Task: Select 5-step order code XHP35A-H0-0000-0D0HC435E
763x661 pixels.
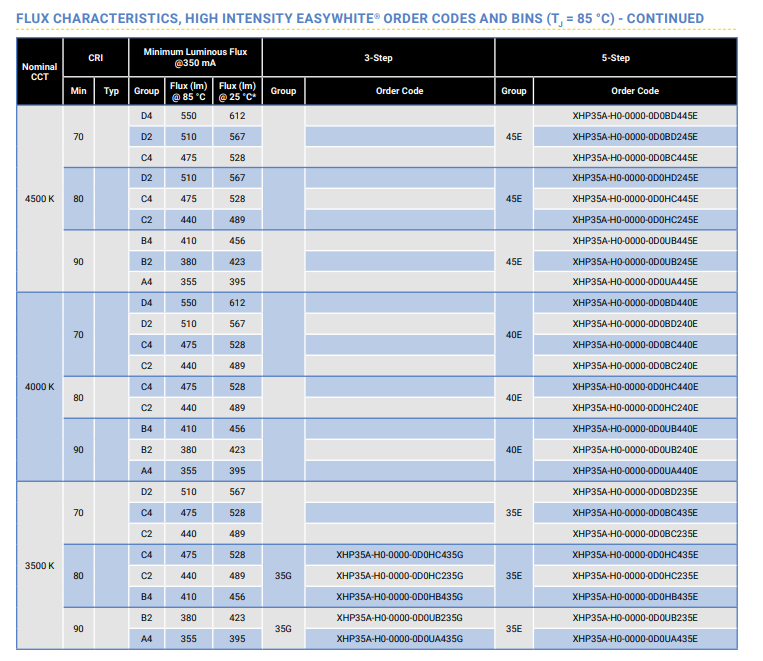Action: coord(635,555)
